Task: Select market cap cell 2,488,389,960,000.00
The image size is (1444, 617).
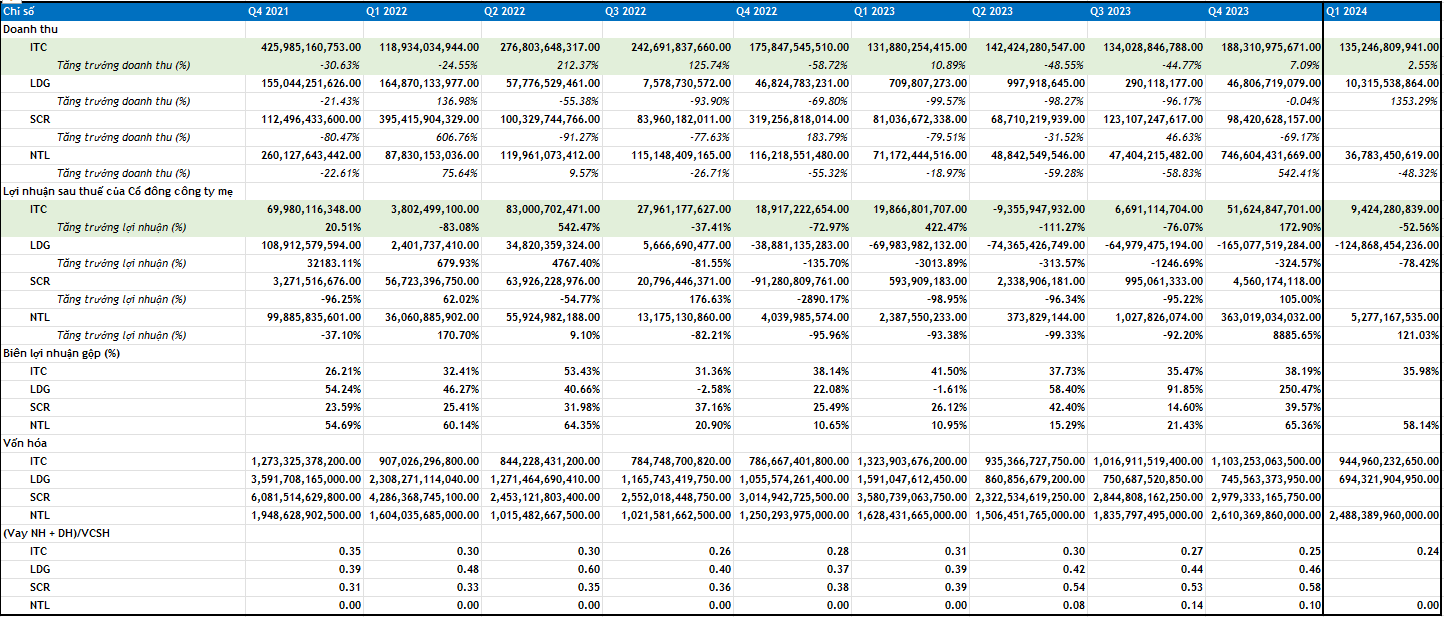Action: [x=1384, y=515]
